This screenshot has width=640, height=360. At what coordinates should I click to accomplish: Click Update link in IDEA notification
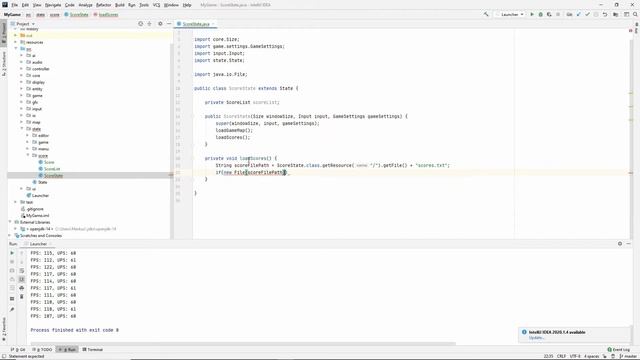[536, 338]
